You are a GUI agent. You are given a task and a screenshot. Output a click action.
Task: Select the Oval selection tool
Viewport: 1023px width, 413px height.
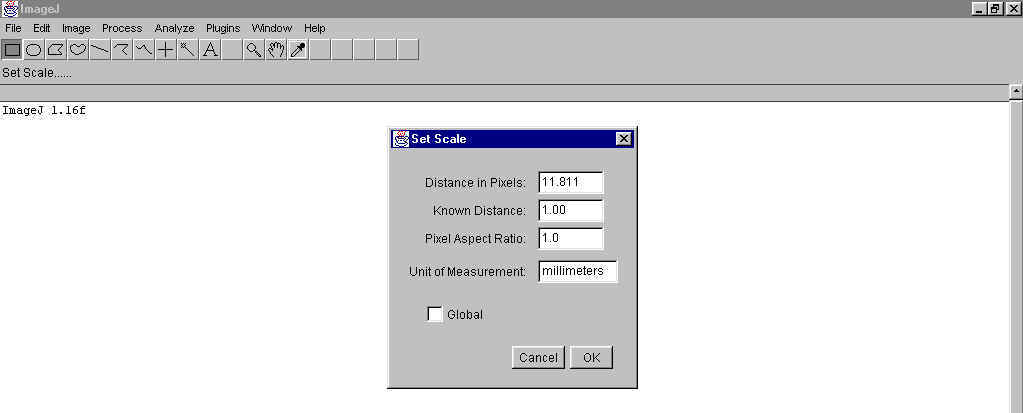coord(33,50)
